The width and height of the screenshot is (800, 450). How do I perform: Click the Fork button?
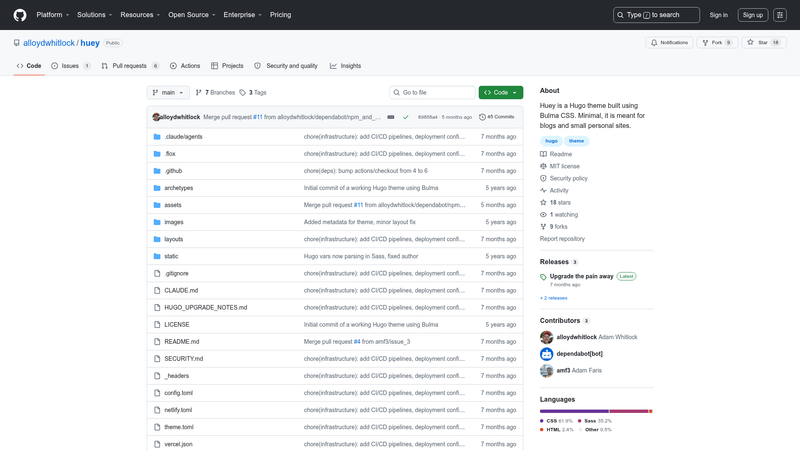tap(717, 42)
